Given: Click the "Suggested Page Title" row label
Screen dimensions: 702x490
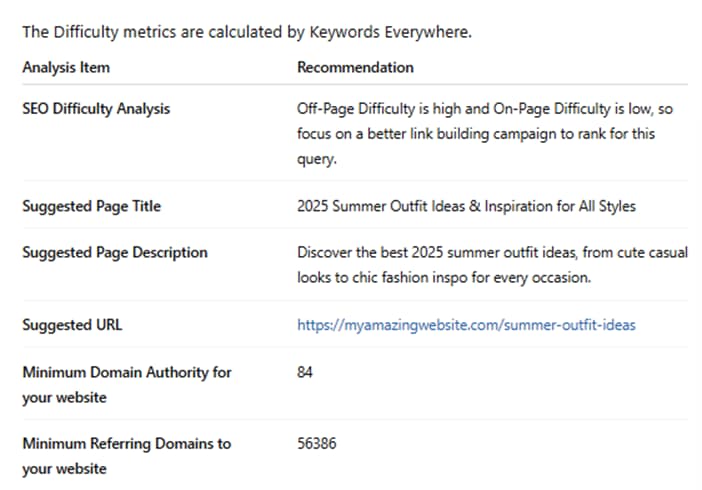Looking at the screenshot, I should (x=92, y=206).
